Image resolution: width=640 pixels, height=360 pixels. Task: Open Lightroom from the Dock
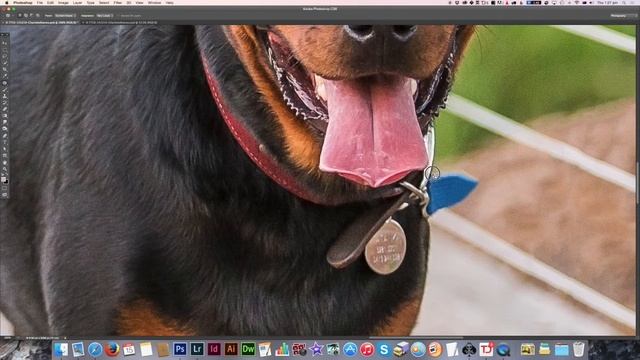[x=197, y=349]
